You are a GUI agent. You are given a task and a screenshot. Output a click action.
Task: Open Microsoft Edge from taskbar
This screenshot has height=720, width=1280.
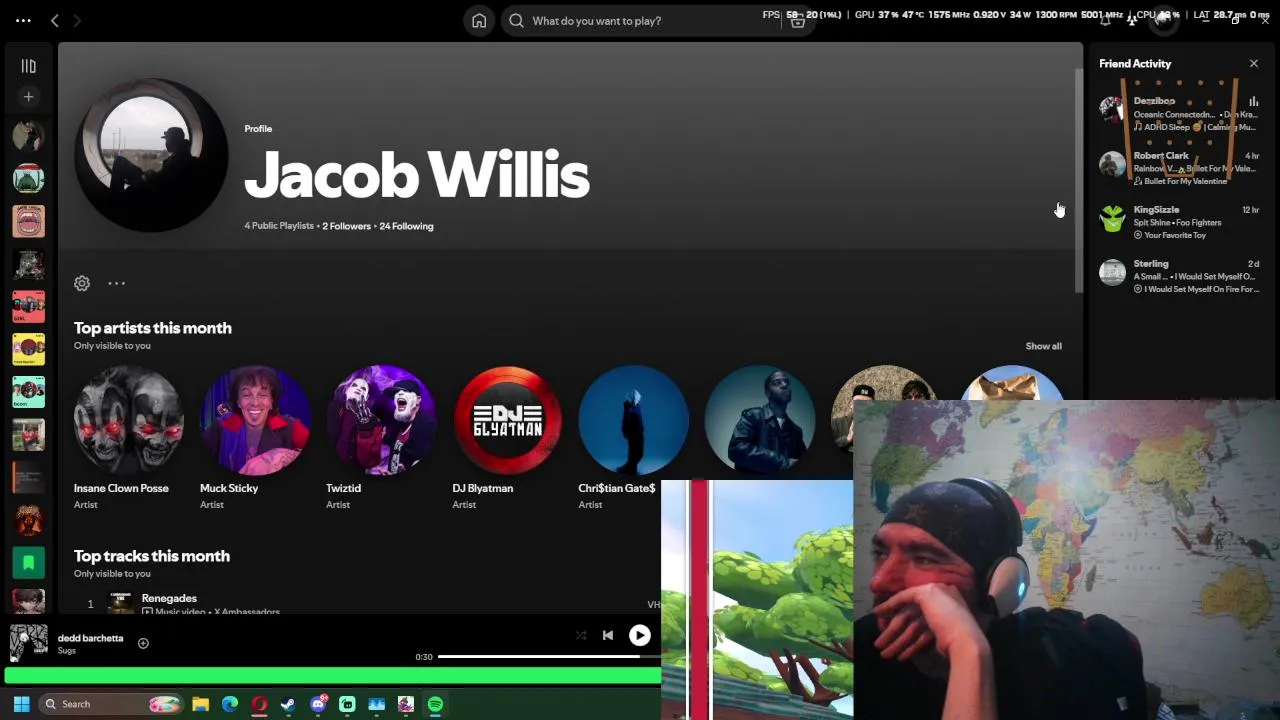pos(230,704)
